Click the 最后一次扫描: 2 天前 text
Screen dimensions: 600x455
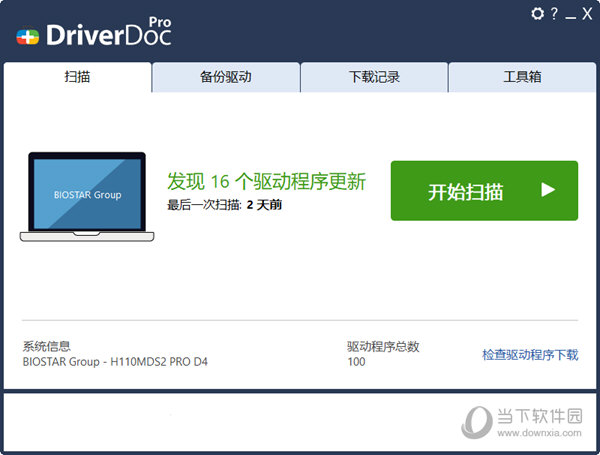[x=224, y=205]
